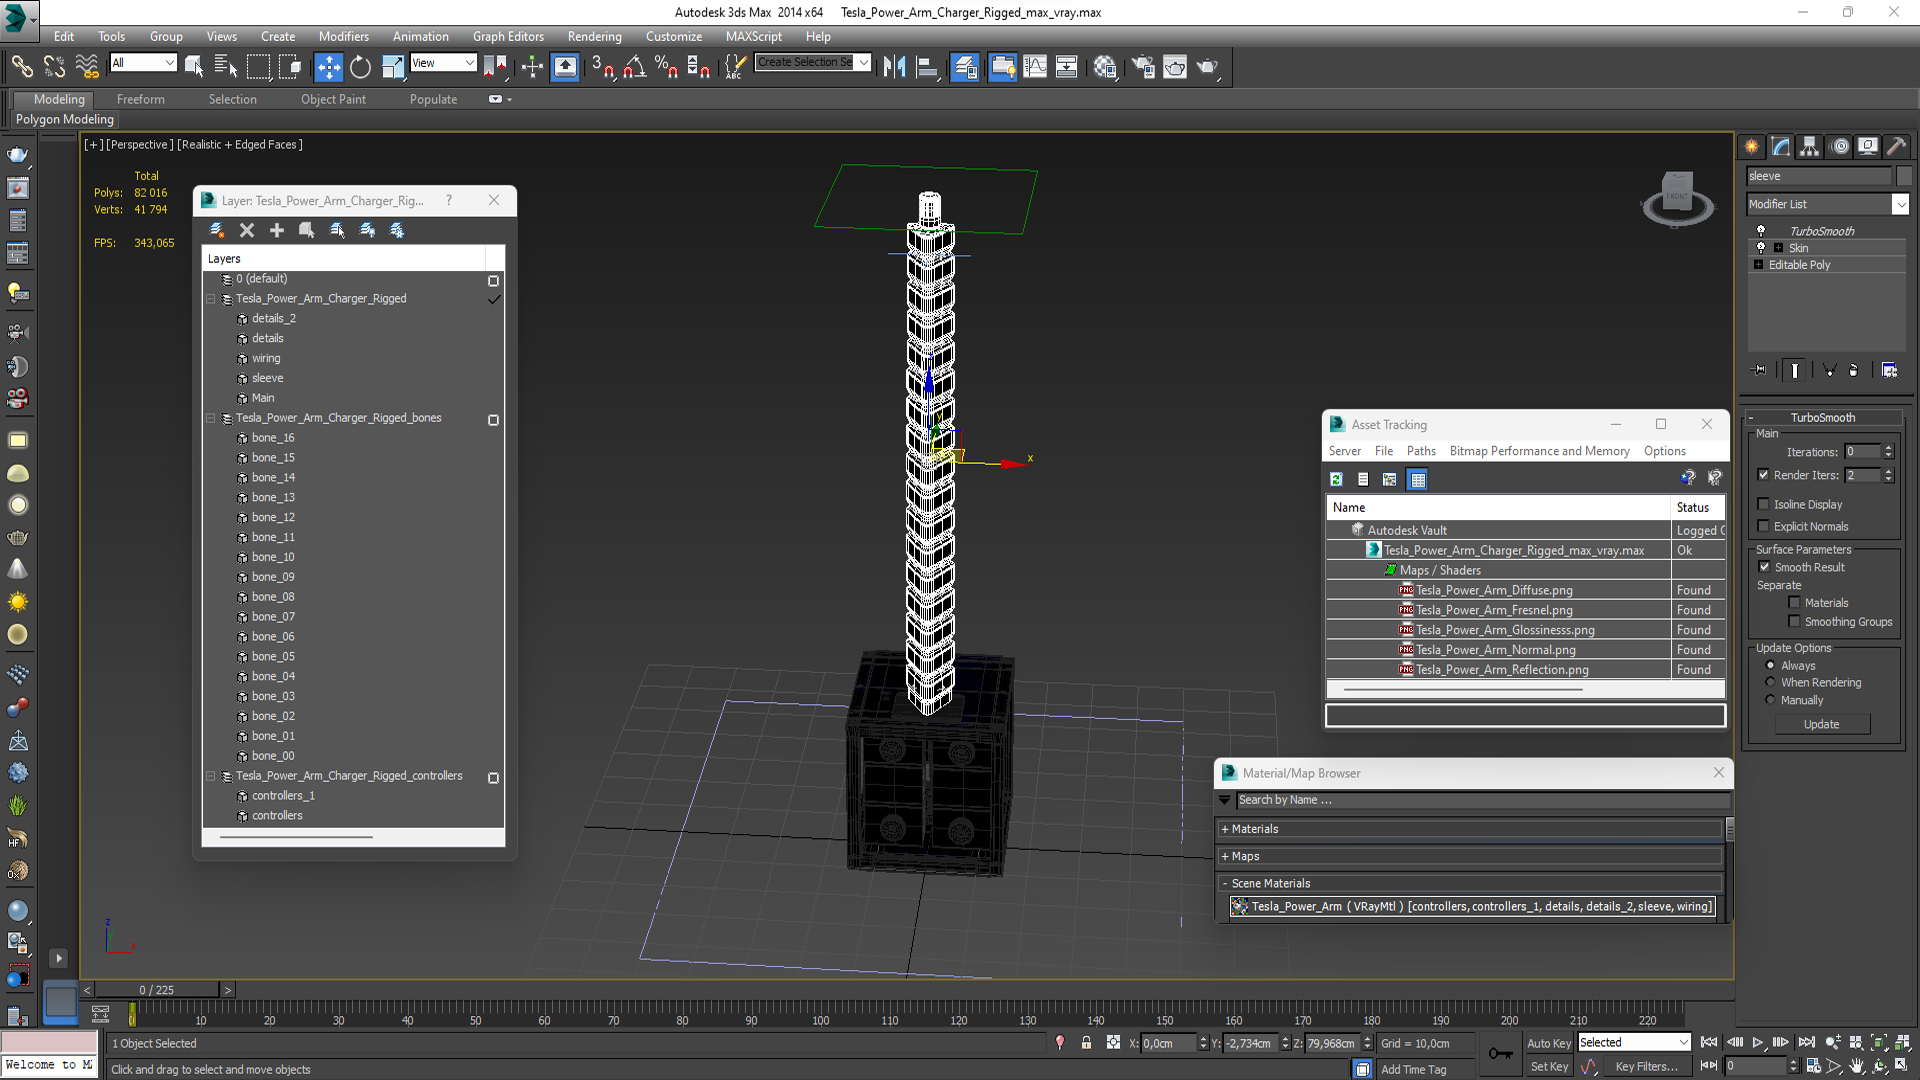1920x1080 pixels.
Task: Click Remove Modifier trash icon in stack
Action: [x=1853, y=370]
